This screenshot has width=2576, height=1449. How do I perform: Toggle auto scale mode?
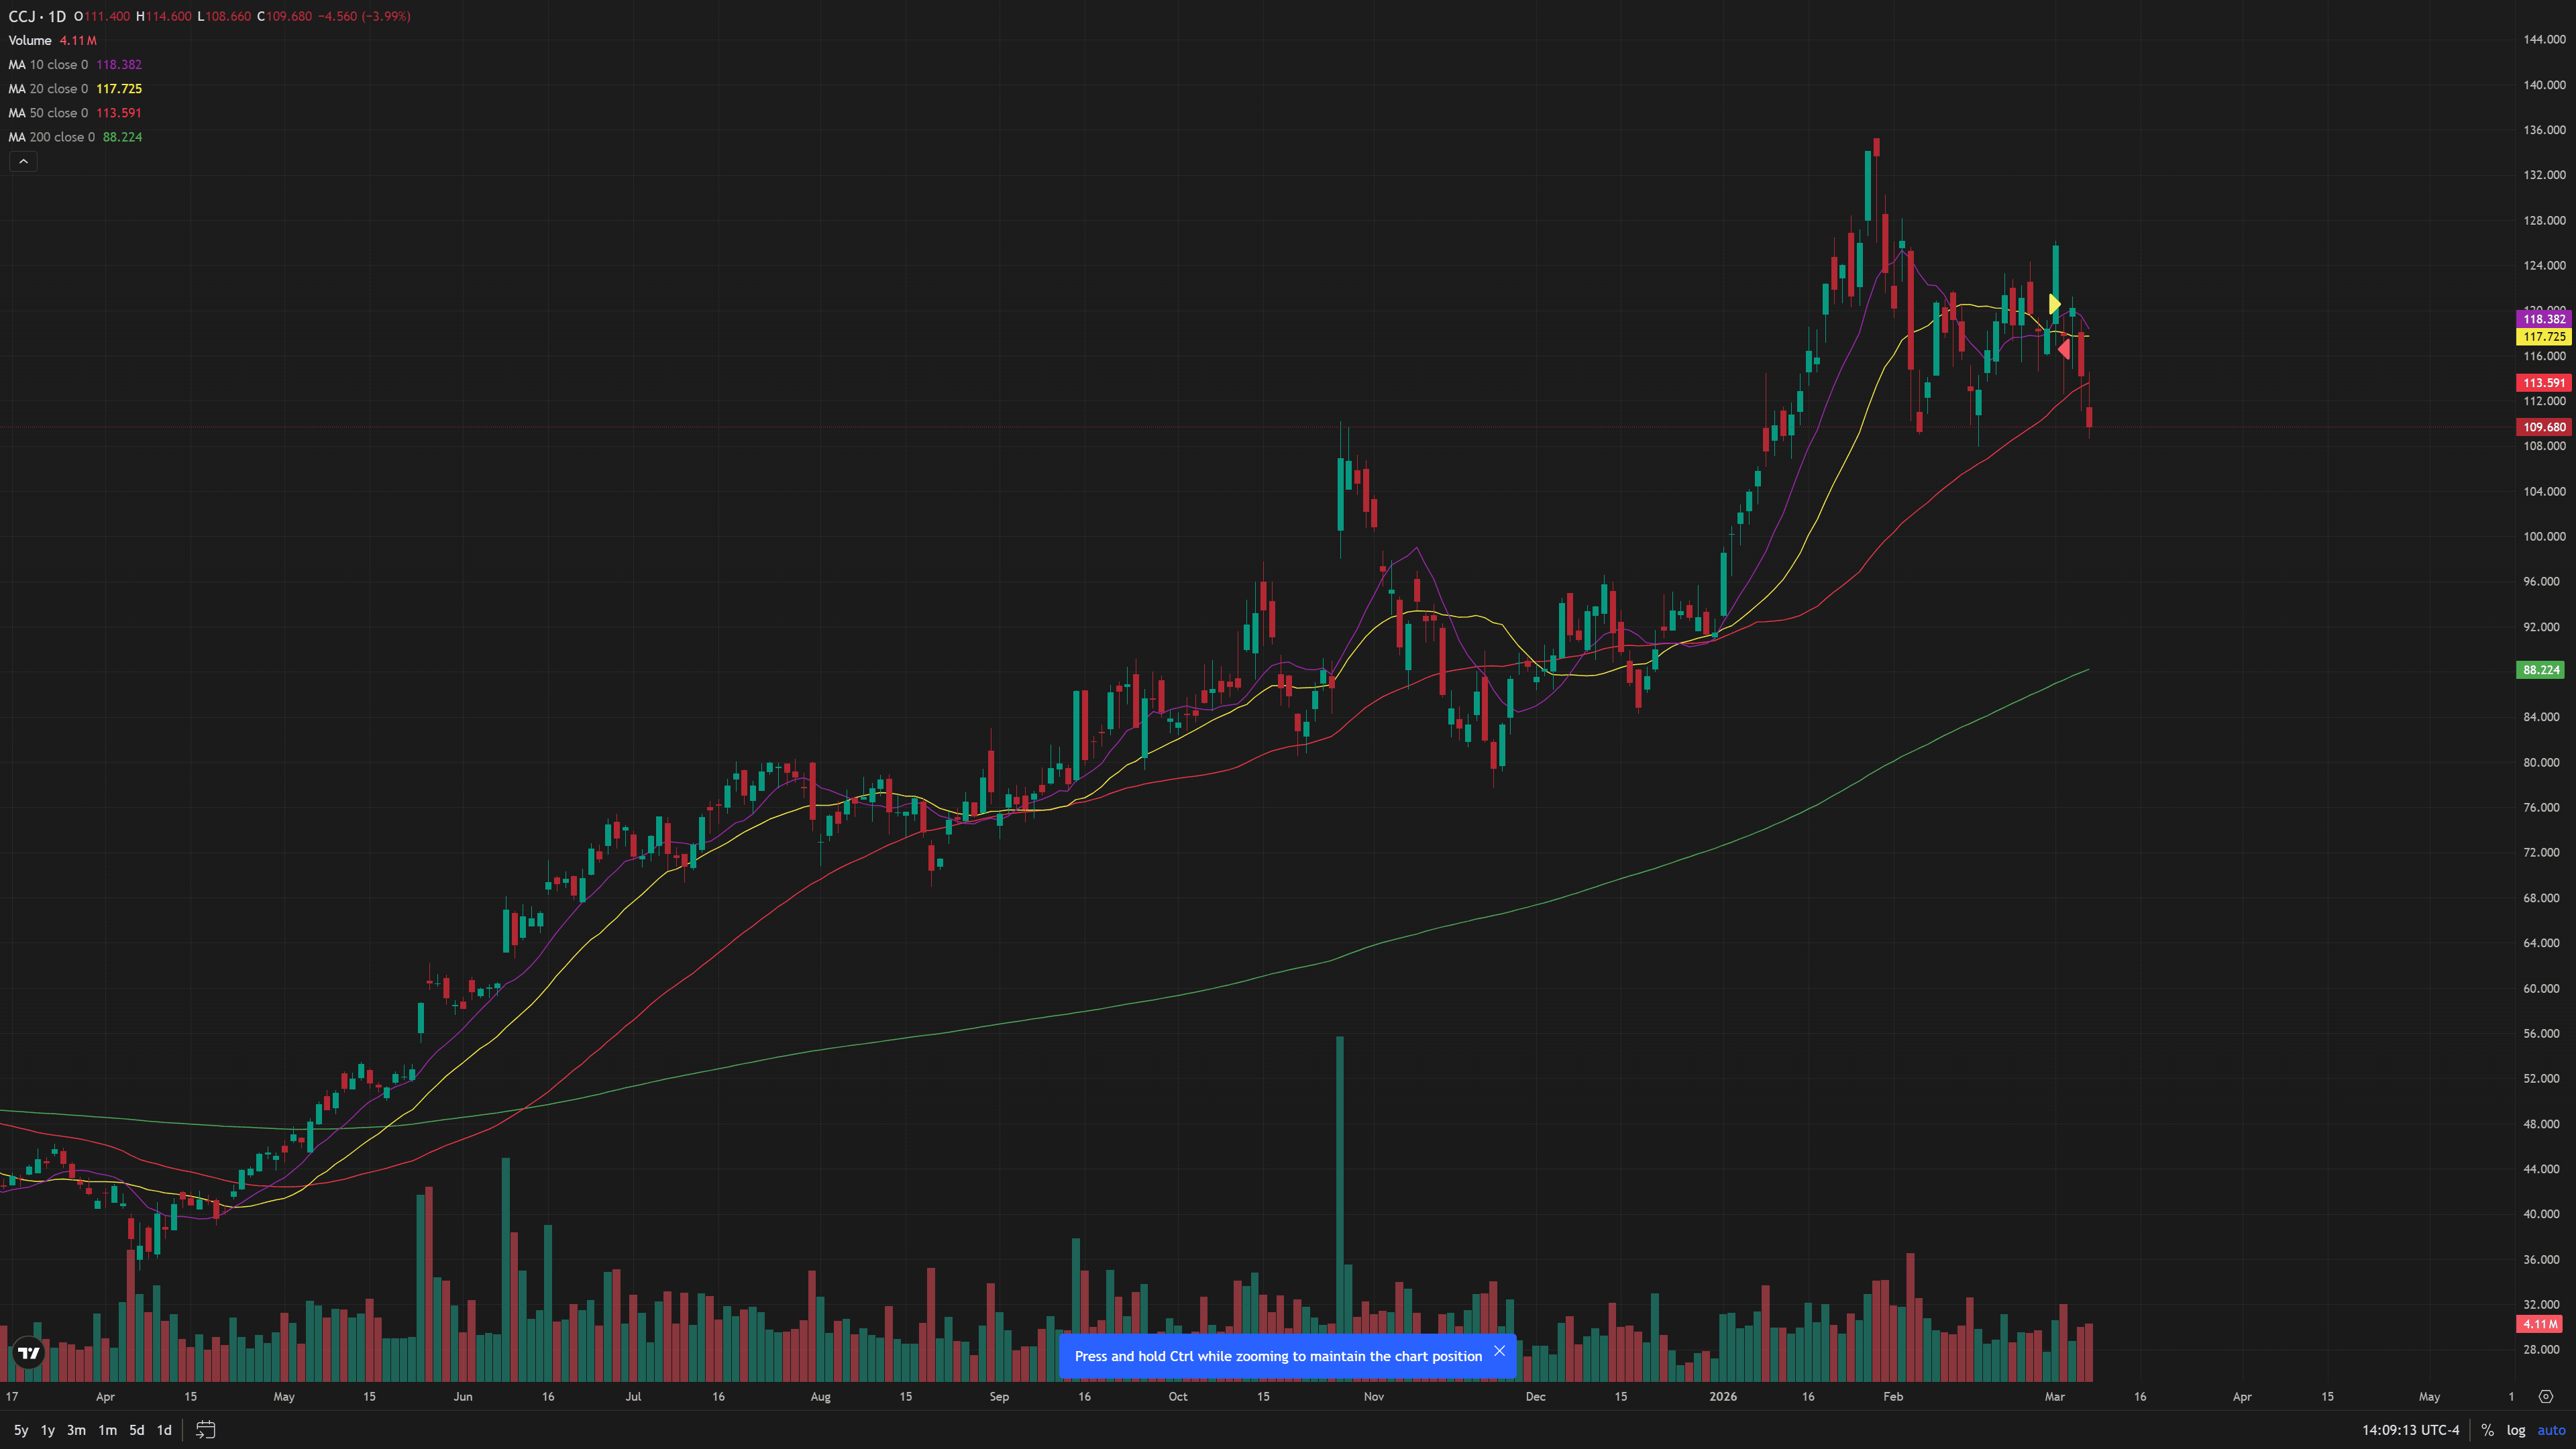[2551, 1430]
